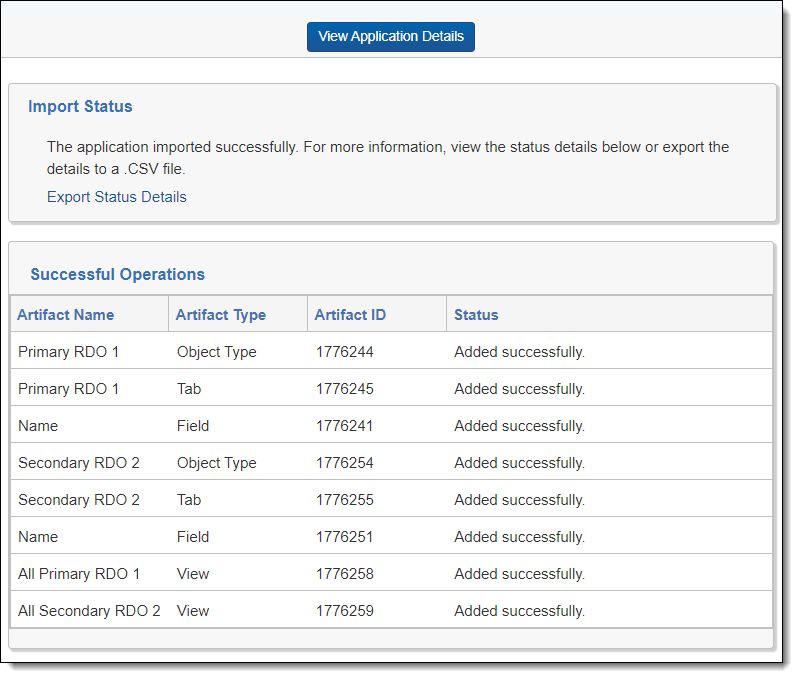Click artifact ID 1776259
The width and height of the screenshot is (798, 678).
[345, 610]
